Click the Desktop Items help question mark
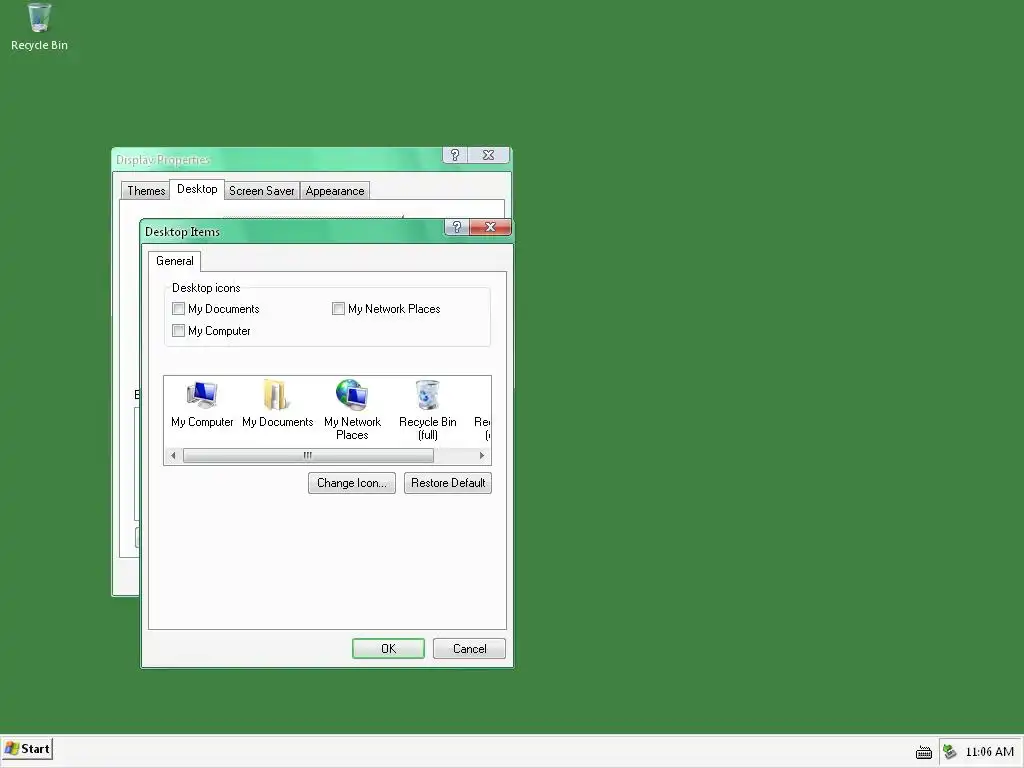The height and width of the screenshot is (768, 1024). tap(456, 227)
